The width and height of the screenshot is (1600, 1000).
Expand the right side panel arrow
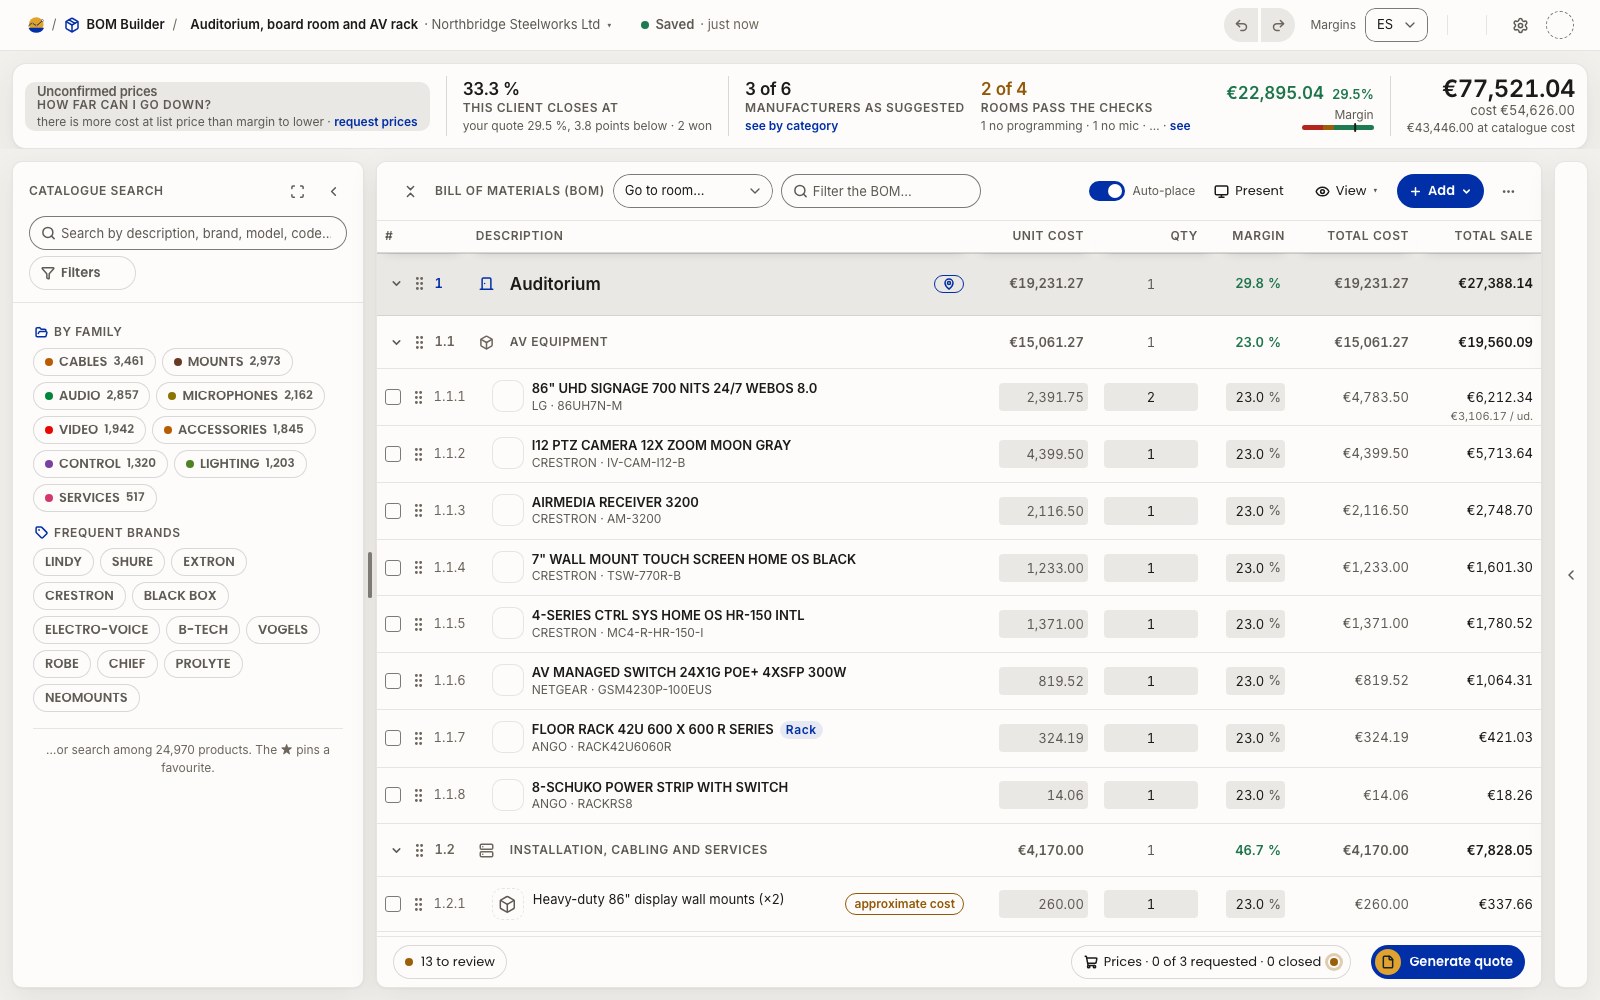click(x=1571, y=575)
